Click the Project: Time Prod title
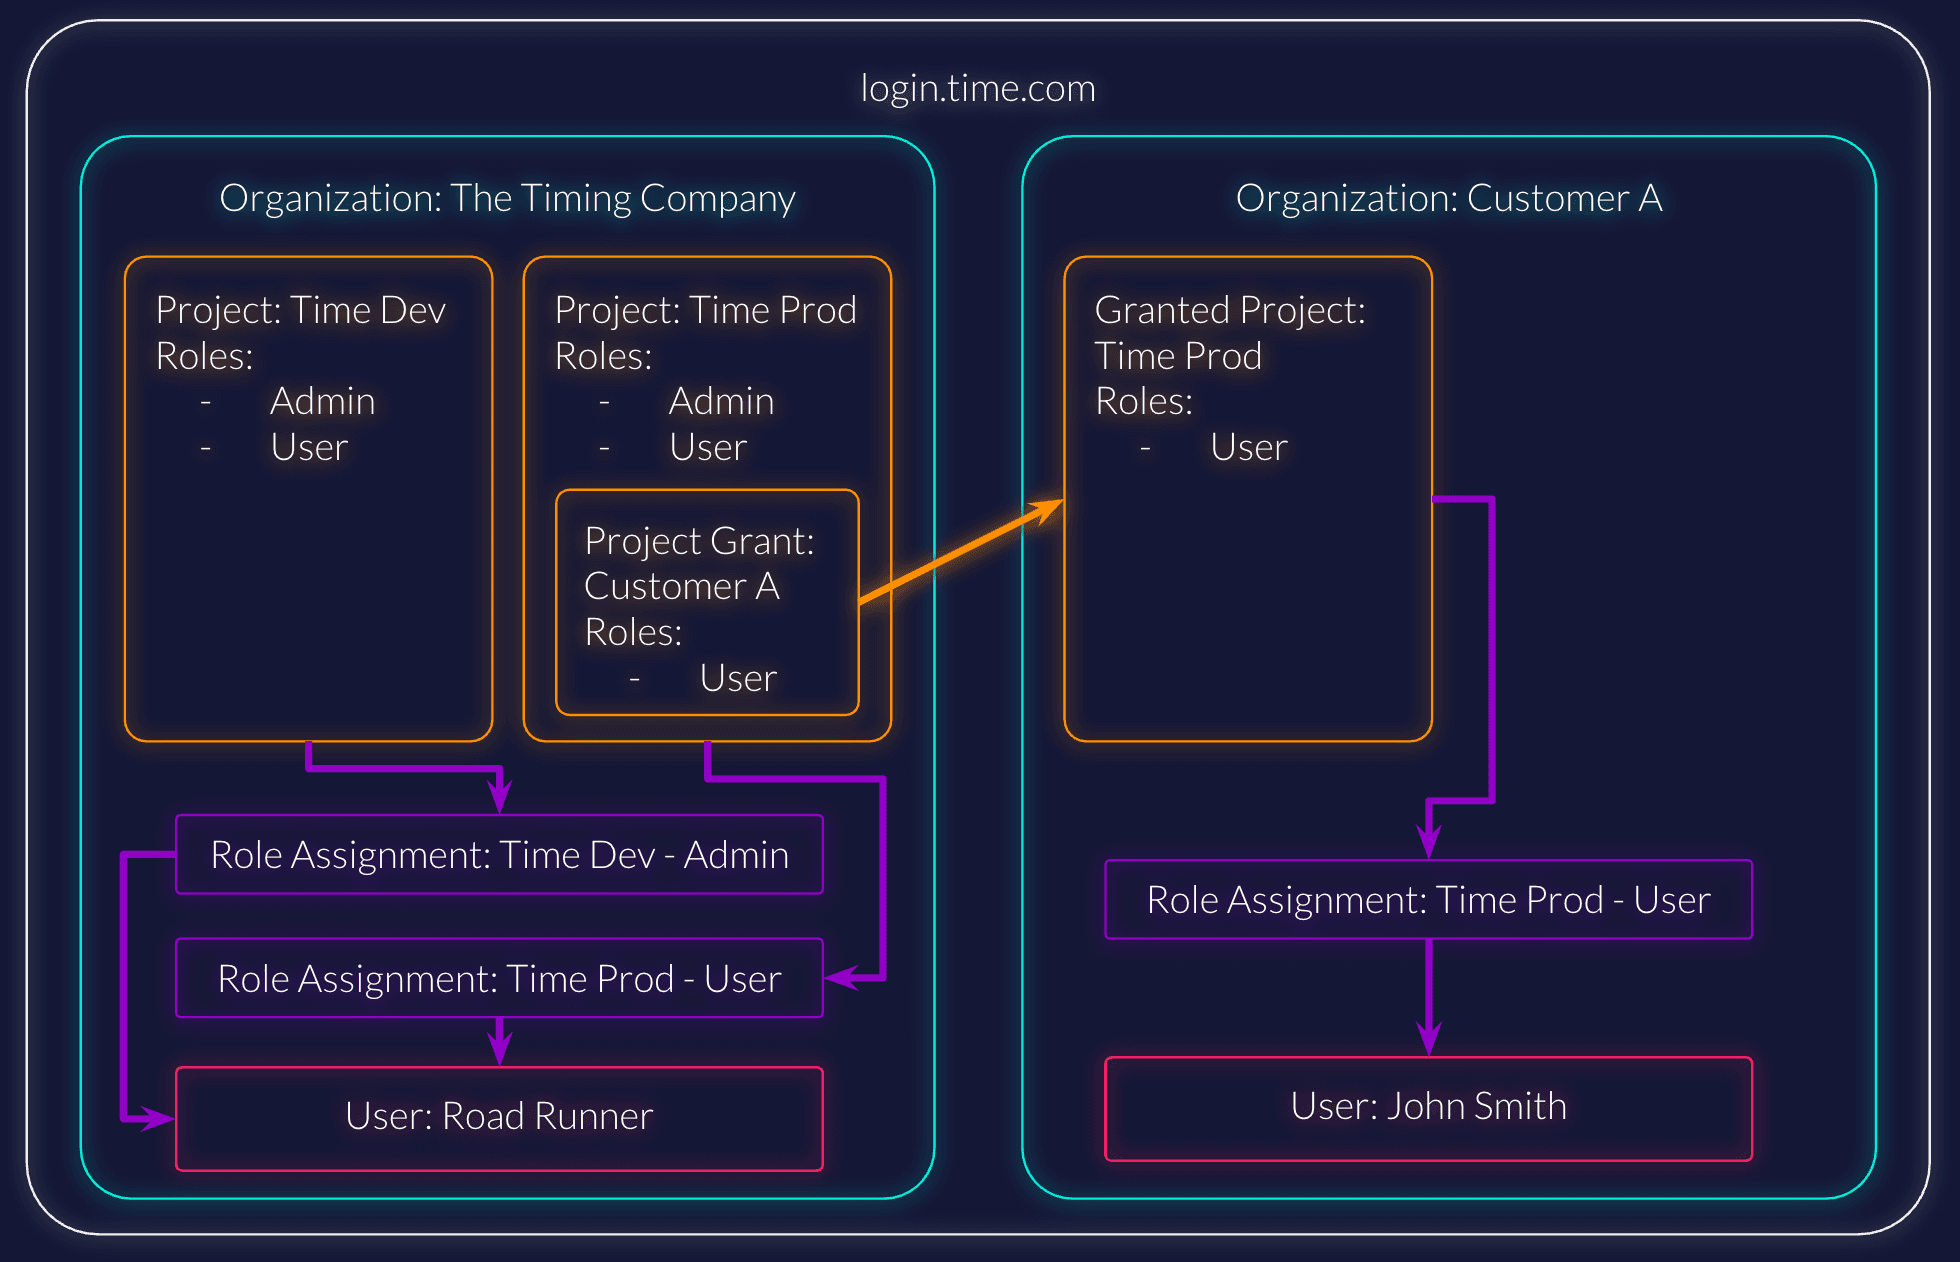Viewport: 1960px width, 1262px height. [x=705, y=310]
